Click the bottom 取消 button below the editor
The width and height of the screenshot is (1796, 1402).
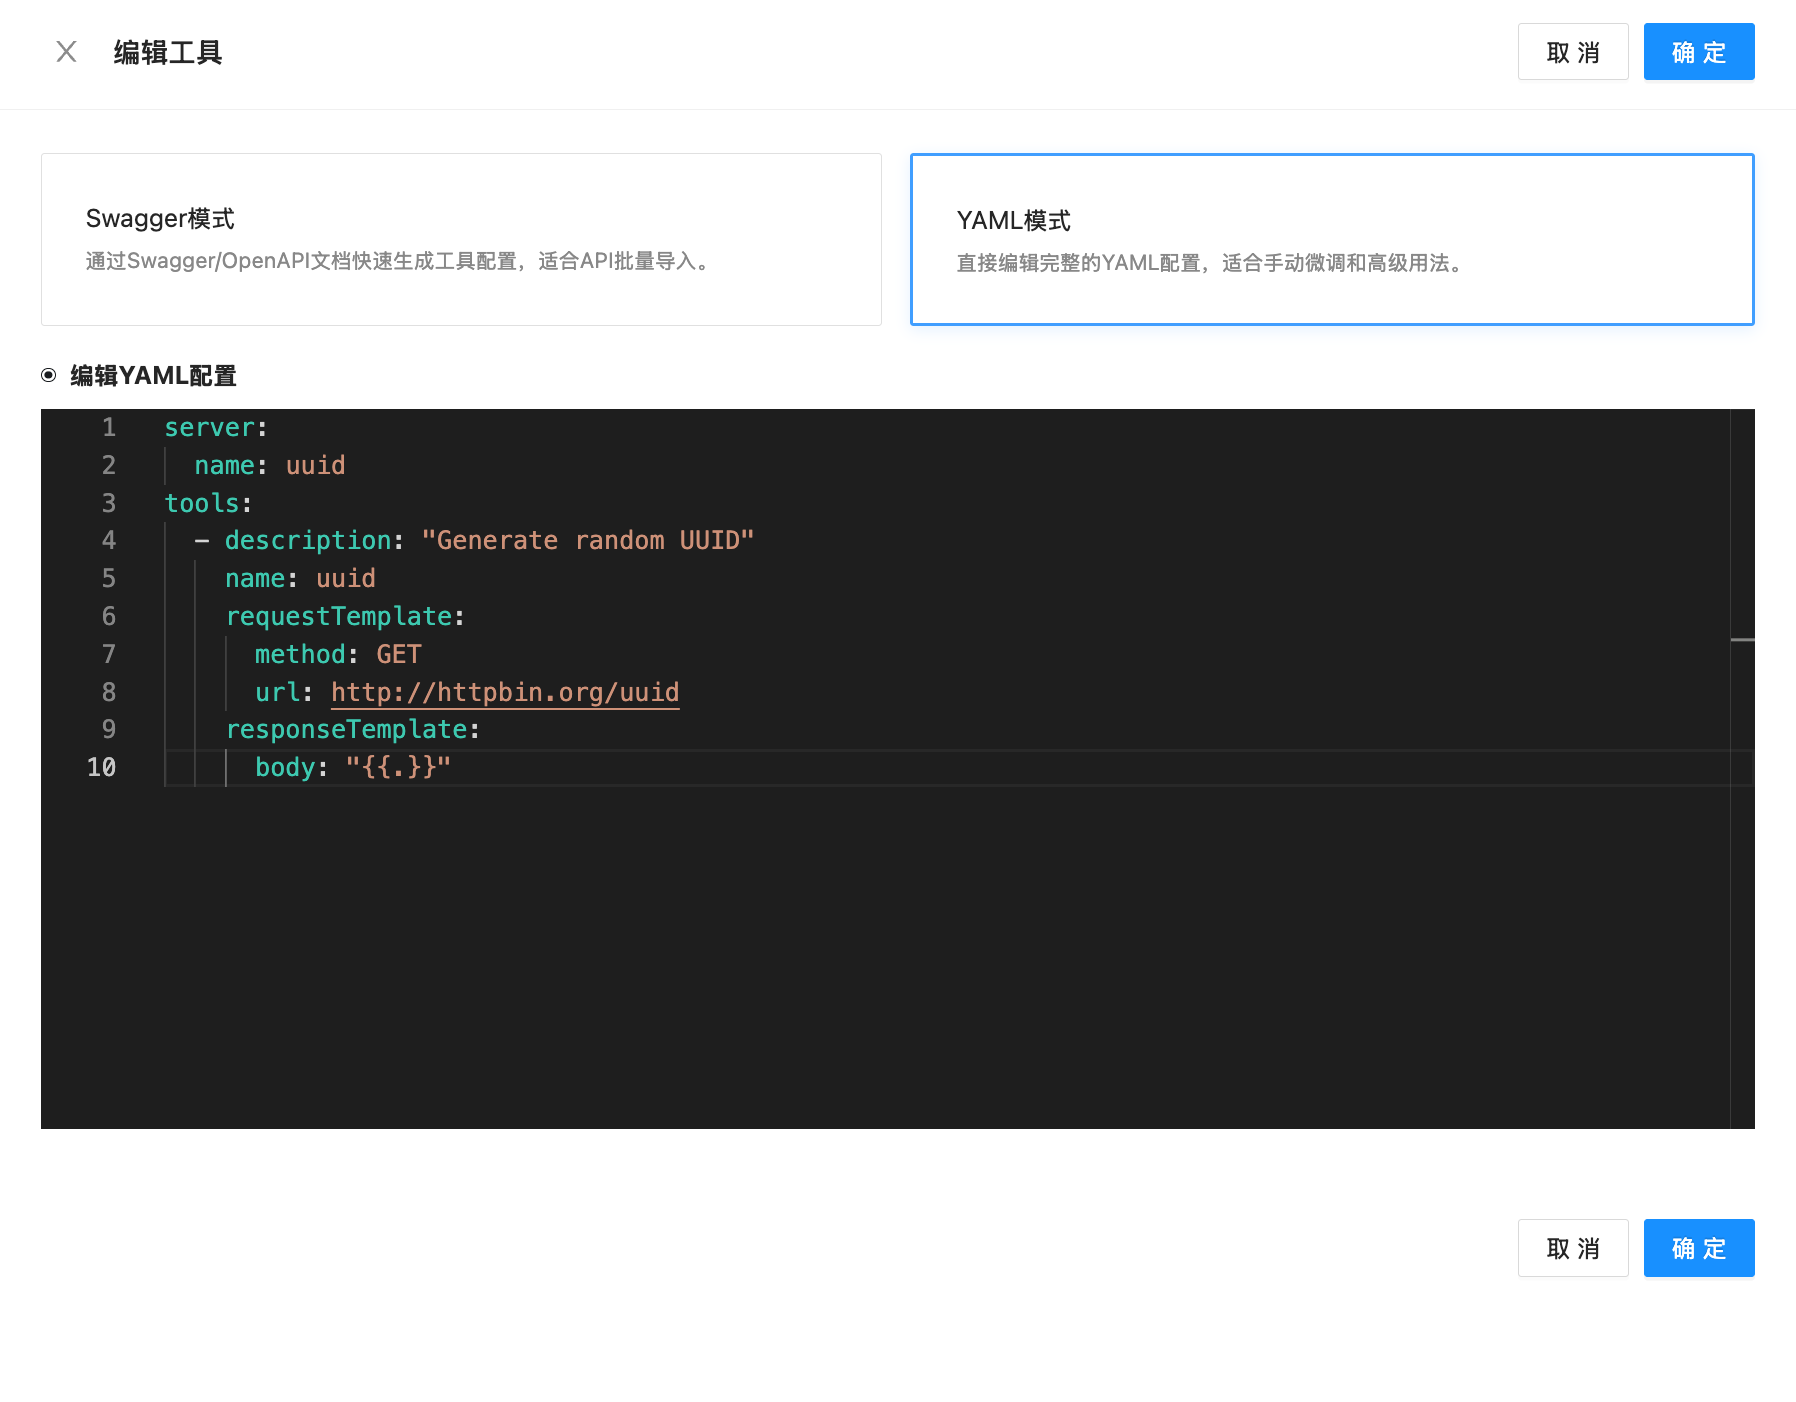click(1572, 1248)
